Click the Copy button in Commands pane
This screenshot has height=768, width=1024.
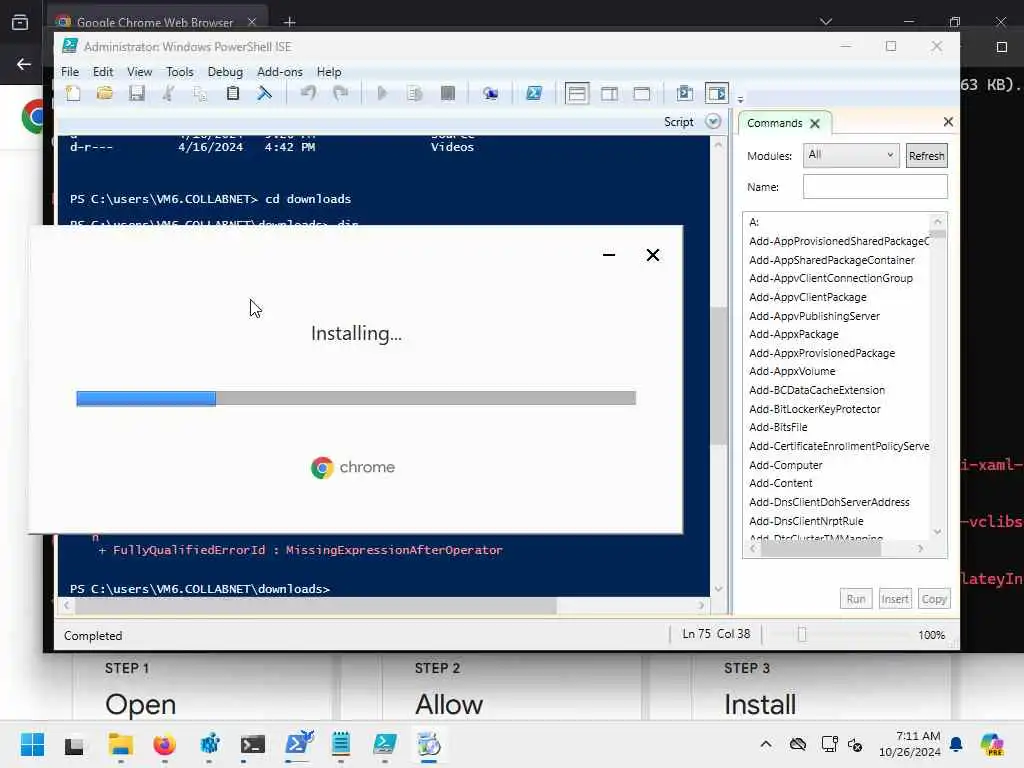pos(934,599)
